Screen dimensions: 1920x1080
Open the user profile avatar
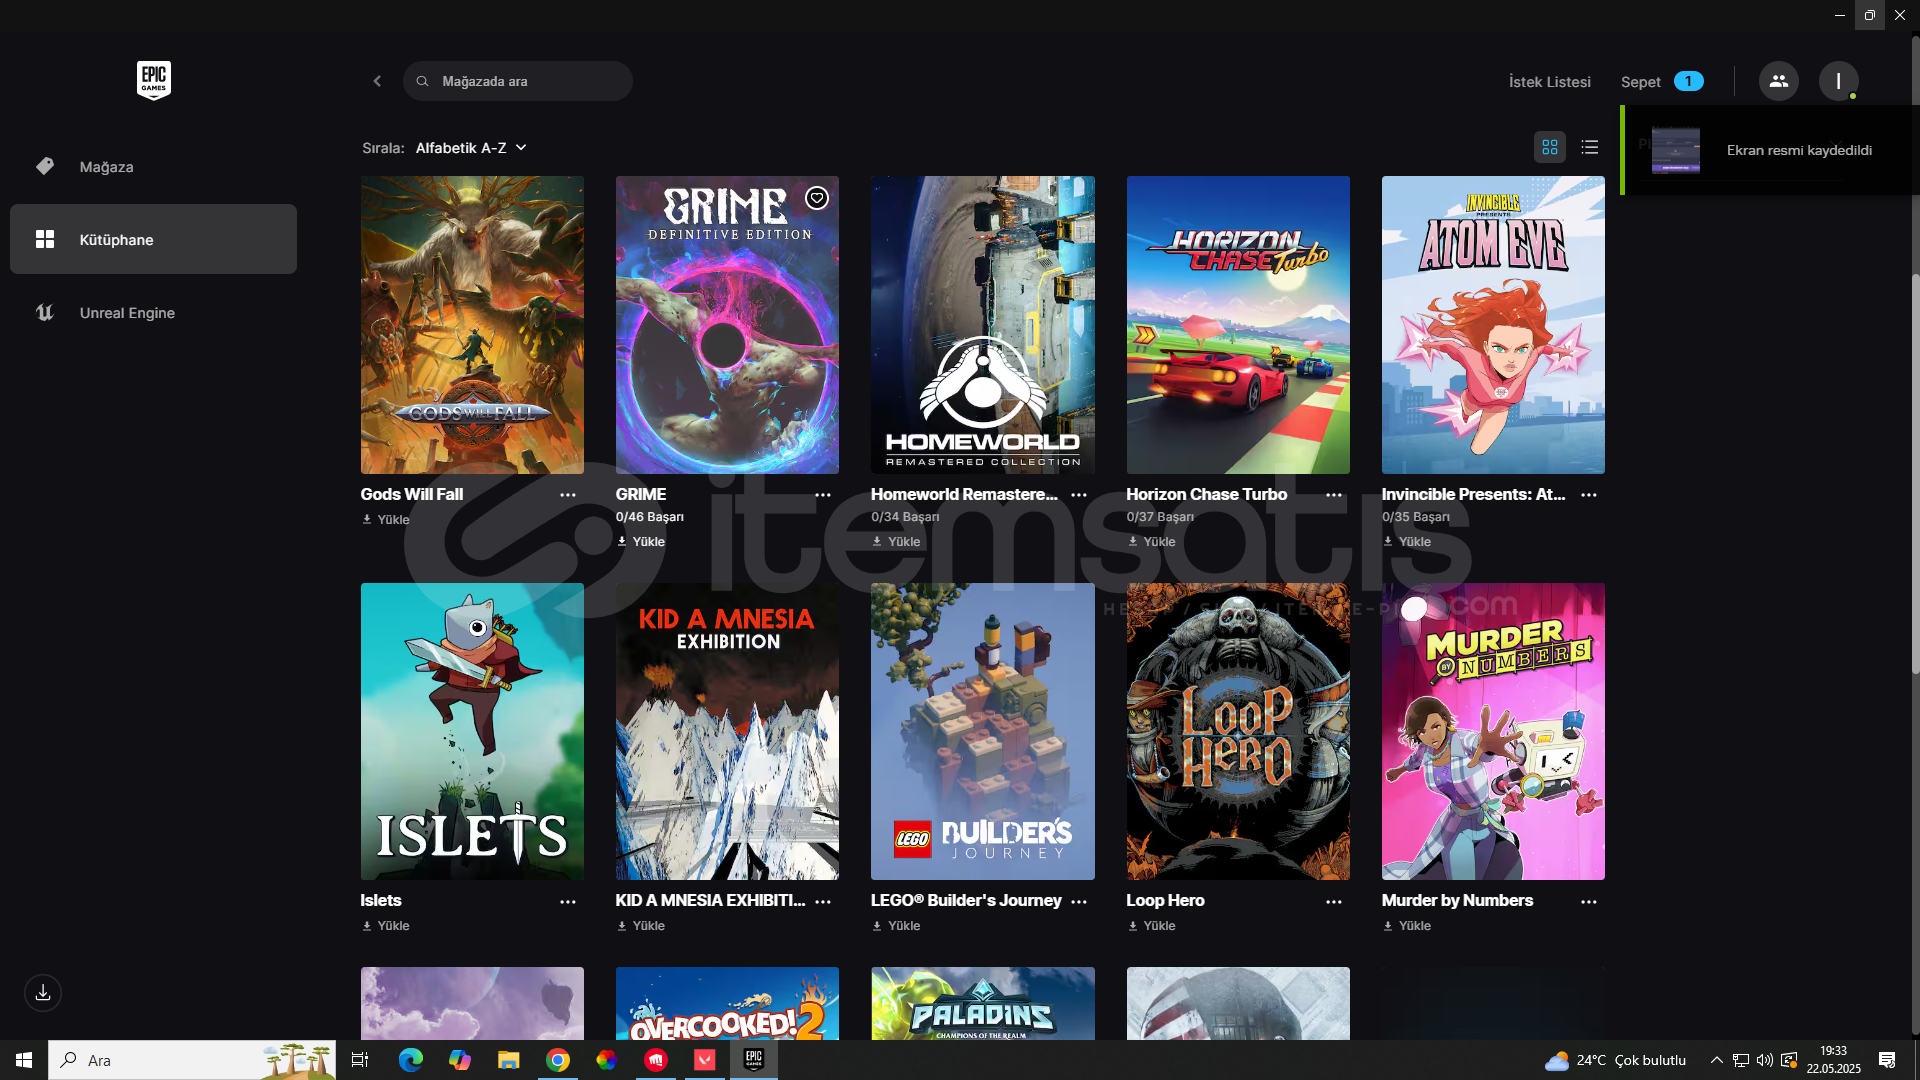1838,81
